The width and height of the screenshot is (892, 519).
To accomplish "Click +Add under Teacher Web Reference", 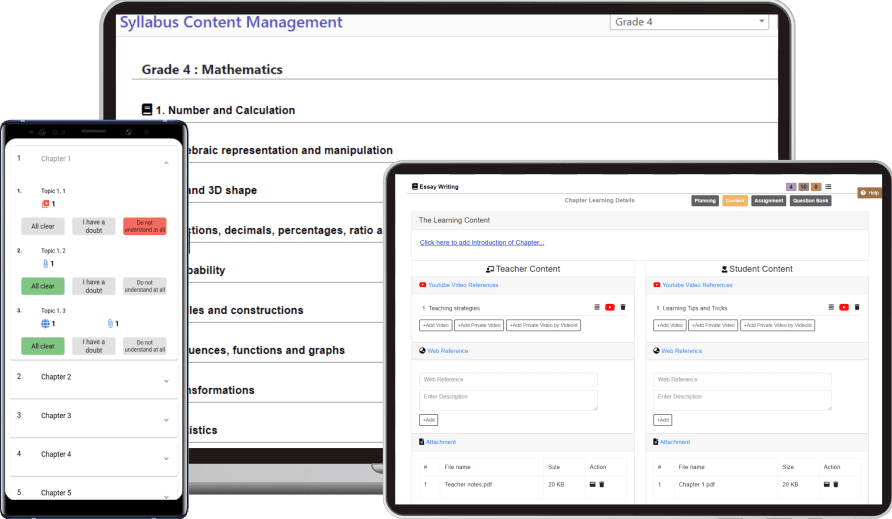I will [x=428, y=420].
